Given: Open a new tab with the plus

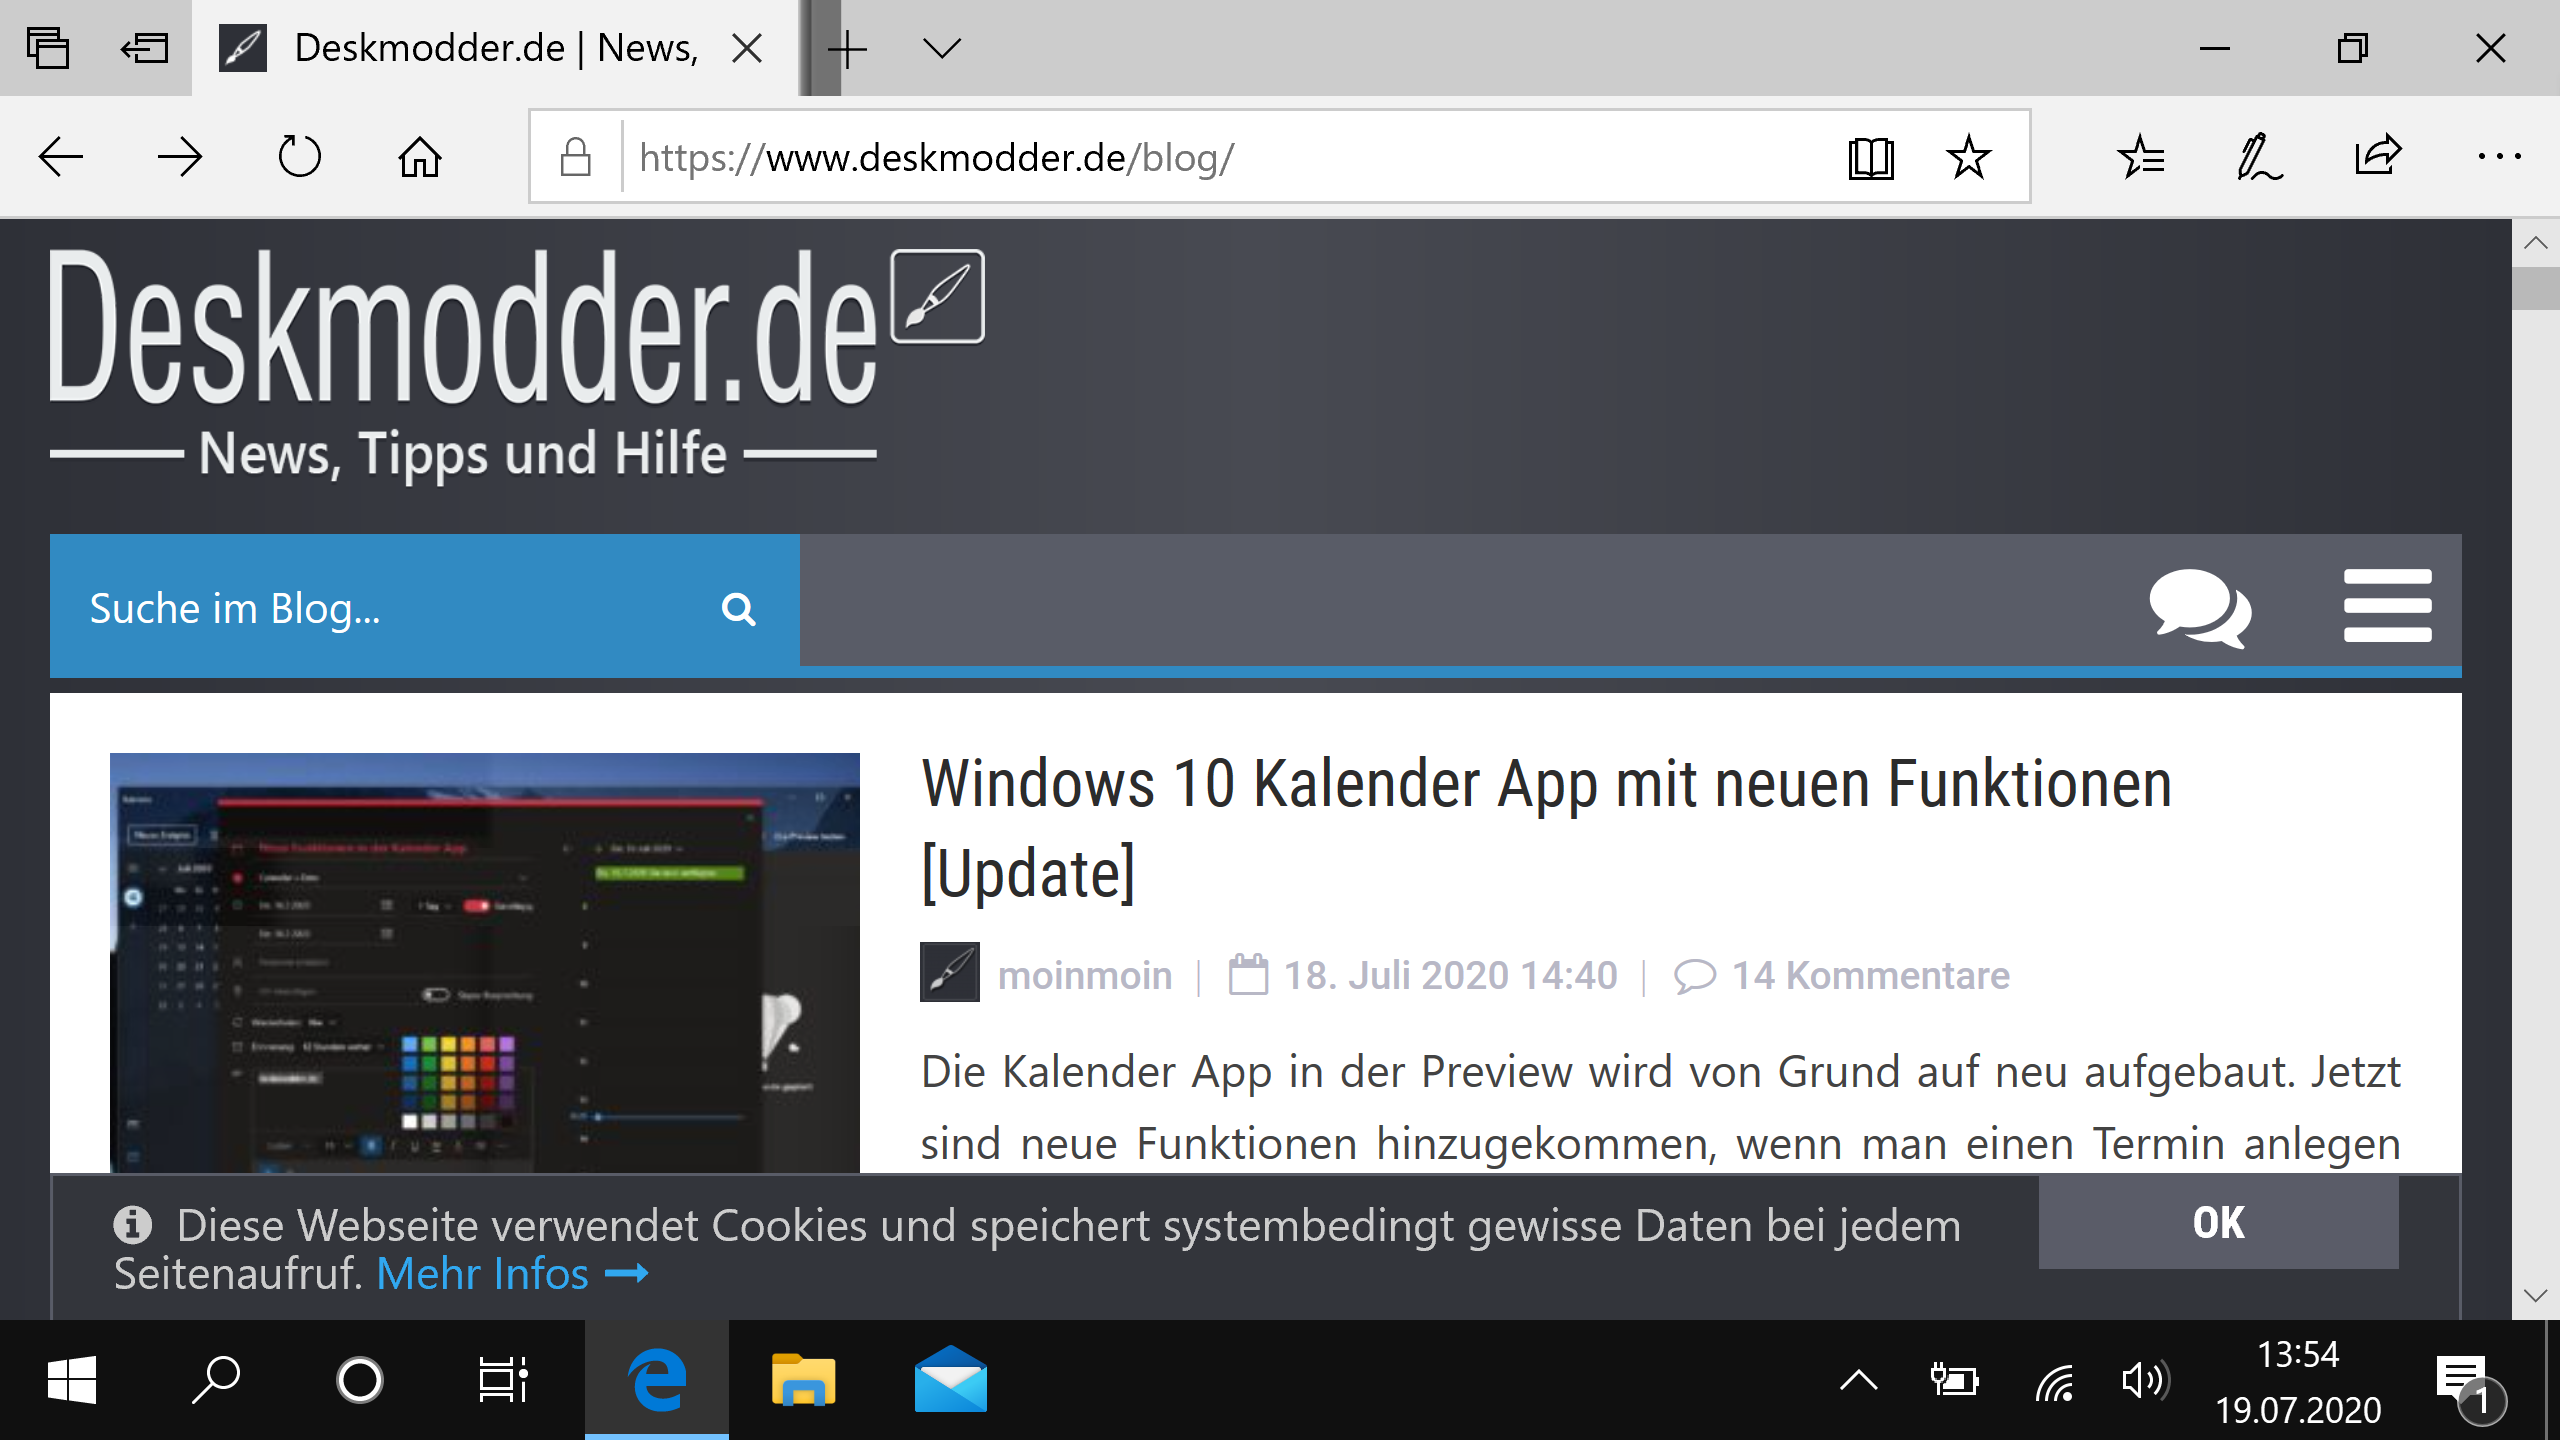Looking at the screenshot, I should point(848,48).
